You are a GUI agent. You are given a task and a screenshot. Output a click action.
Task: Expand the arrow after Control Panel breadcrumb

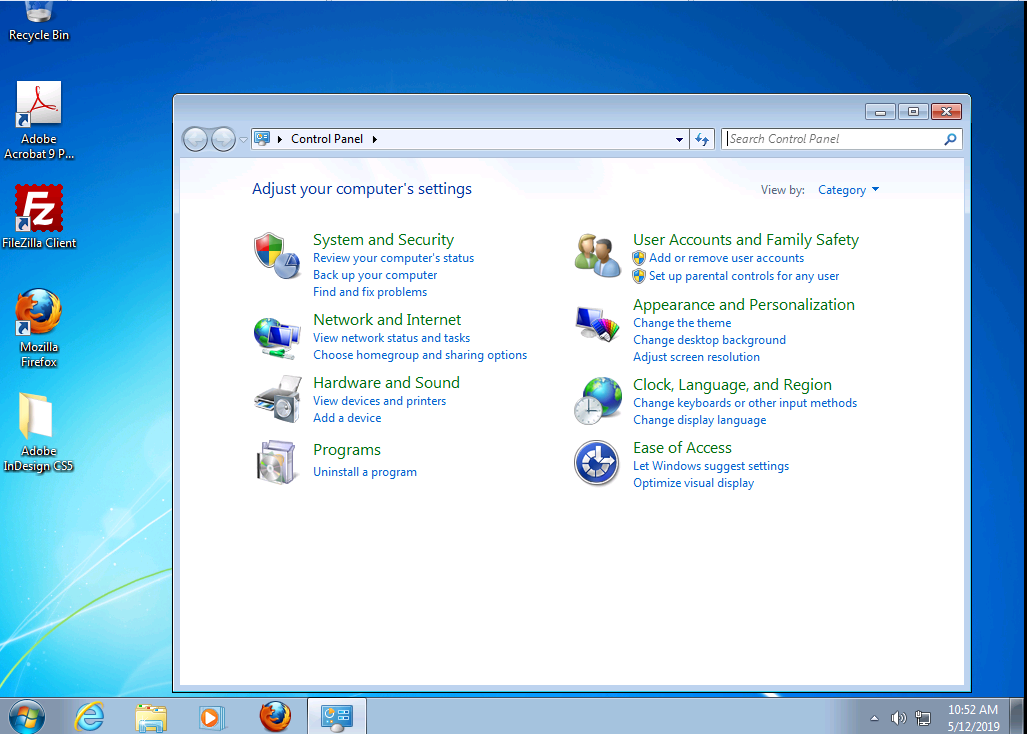[375, 139]
